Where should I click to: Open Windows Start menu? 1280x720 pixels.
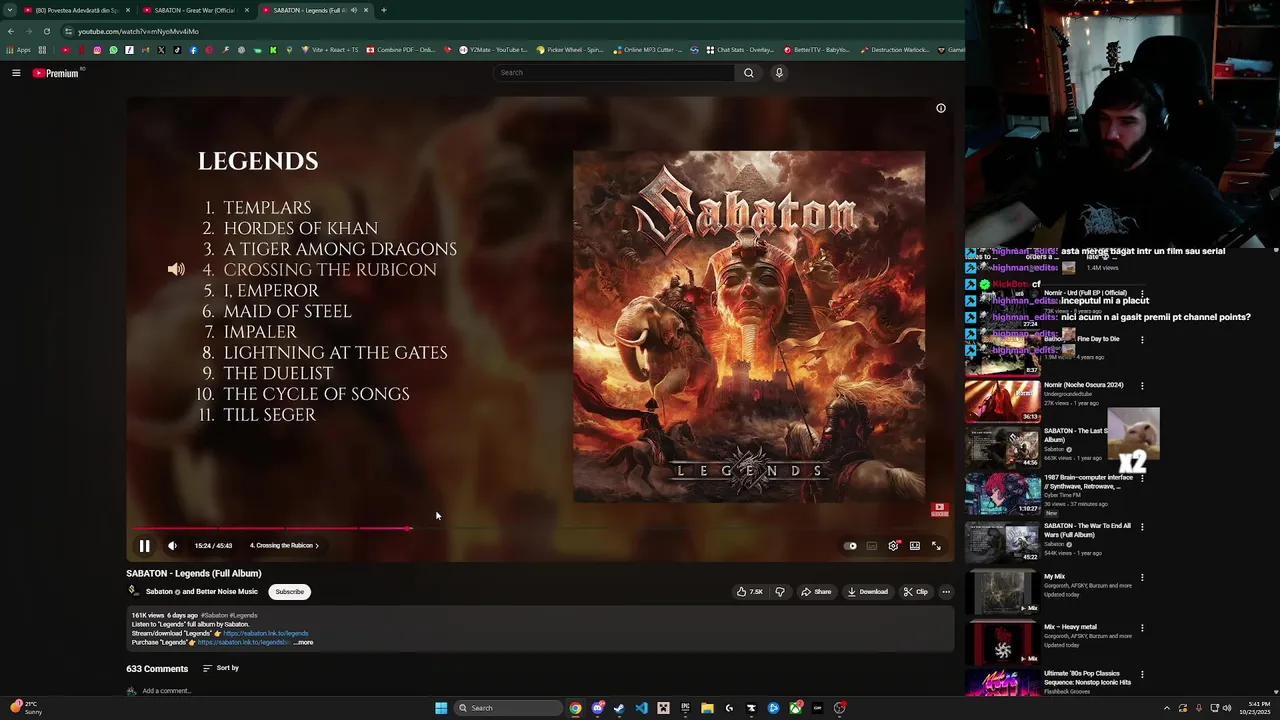pyautogui.click(x=441, y=708)
